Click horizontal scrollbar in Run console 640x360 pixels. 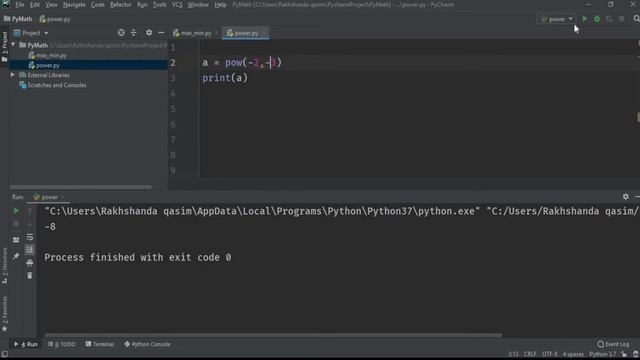coord(273,335)
